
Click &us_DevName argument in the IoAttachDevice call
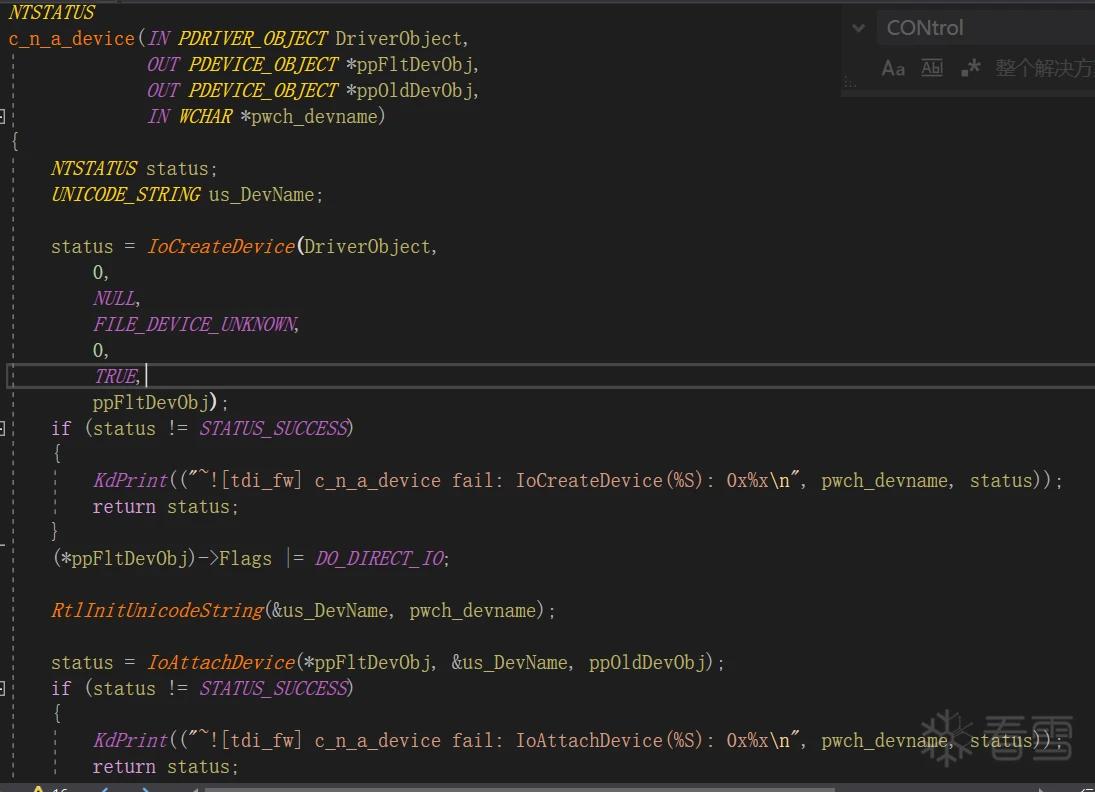511,663
